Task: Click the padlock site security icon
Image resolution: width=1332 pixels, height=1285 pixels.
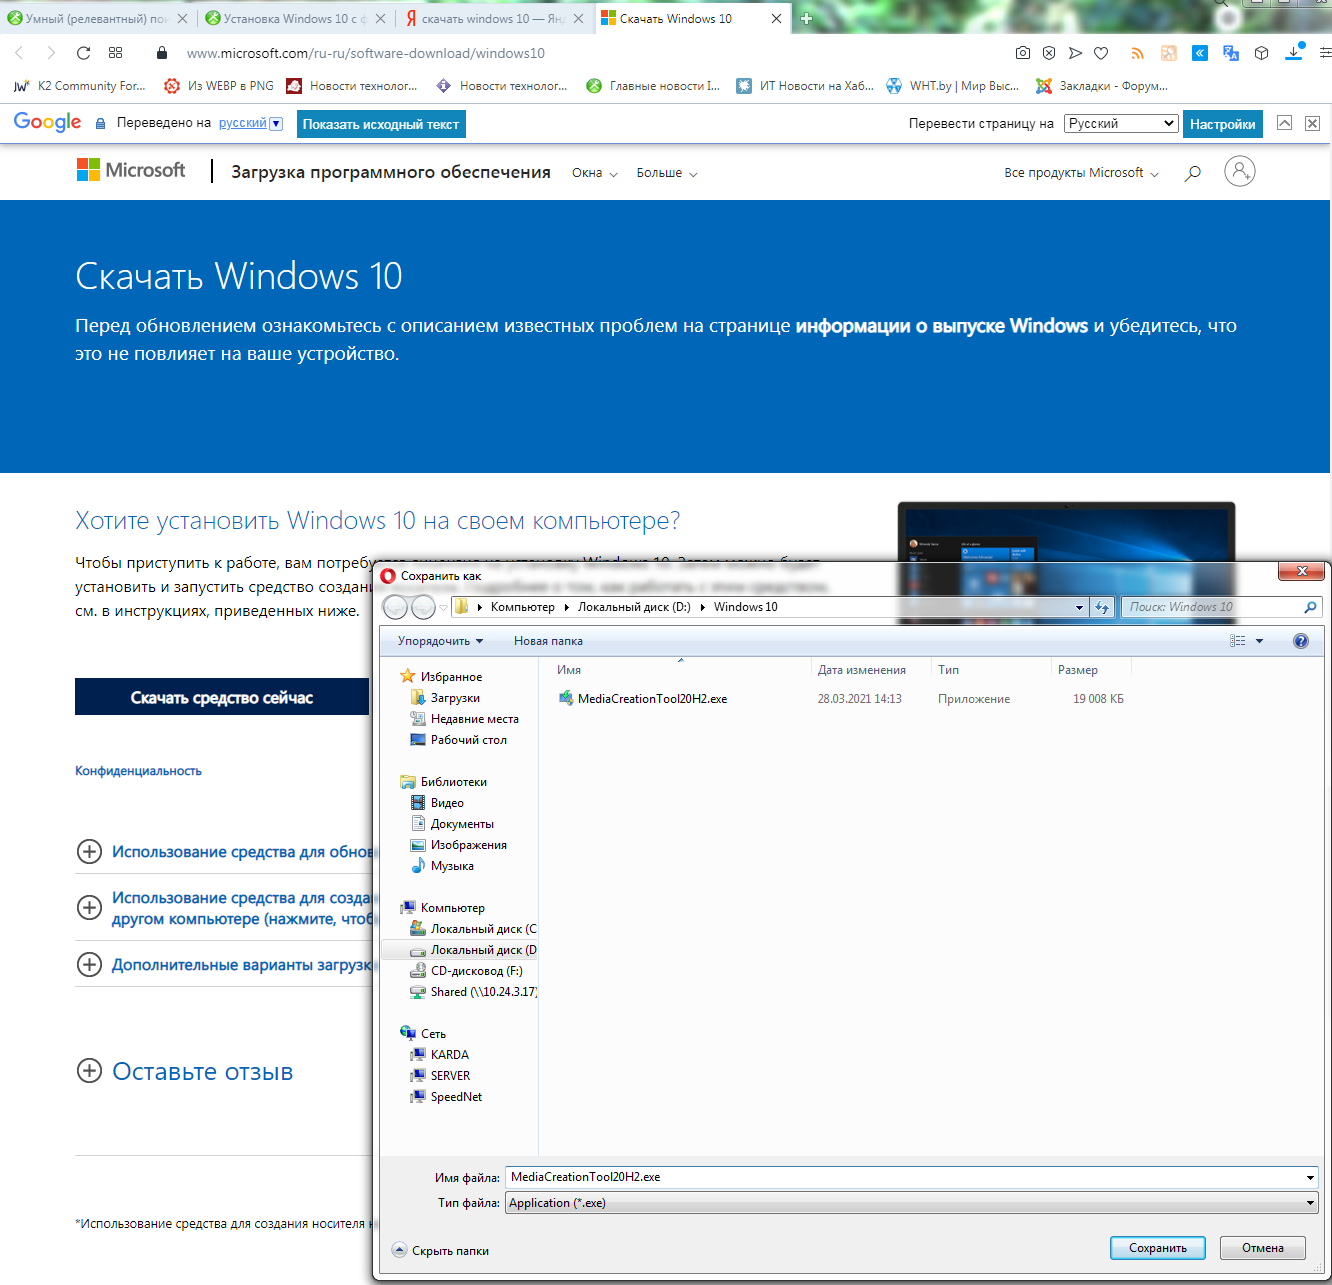Action: (x=162, y=53)
